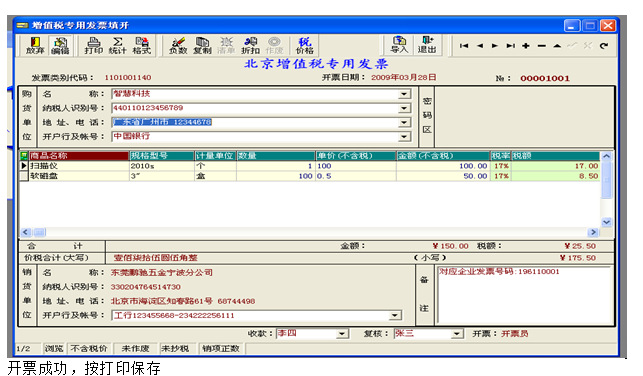This screenshot has width=643, height=376.
Task: Open the buyer 纳税人识别号 dropdown arrow
Action: click(404, 108)
